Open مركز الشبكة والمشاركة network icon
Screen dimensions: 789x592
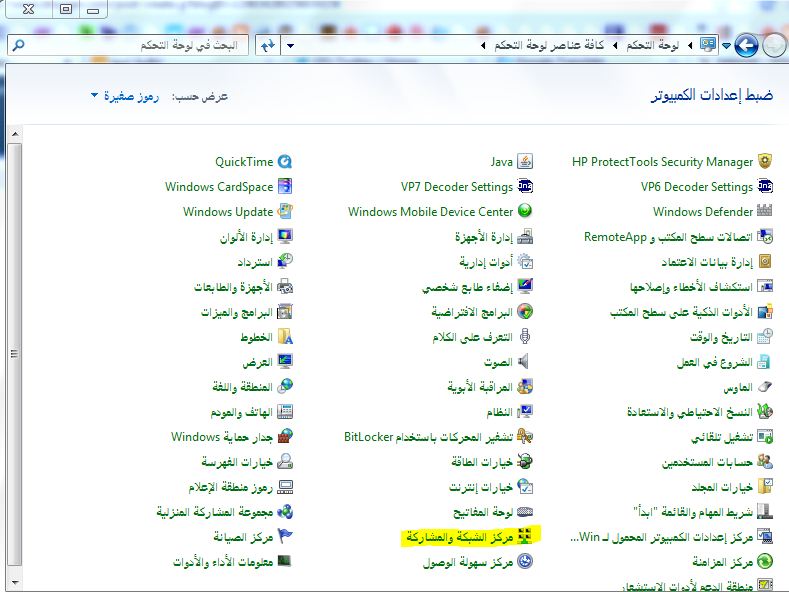(x=525, y=537)
